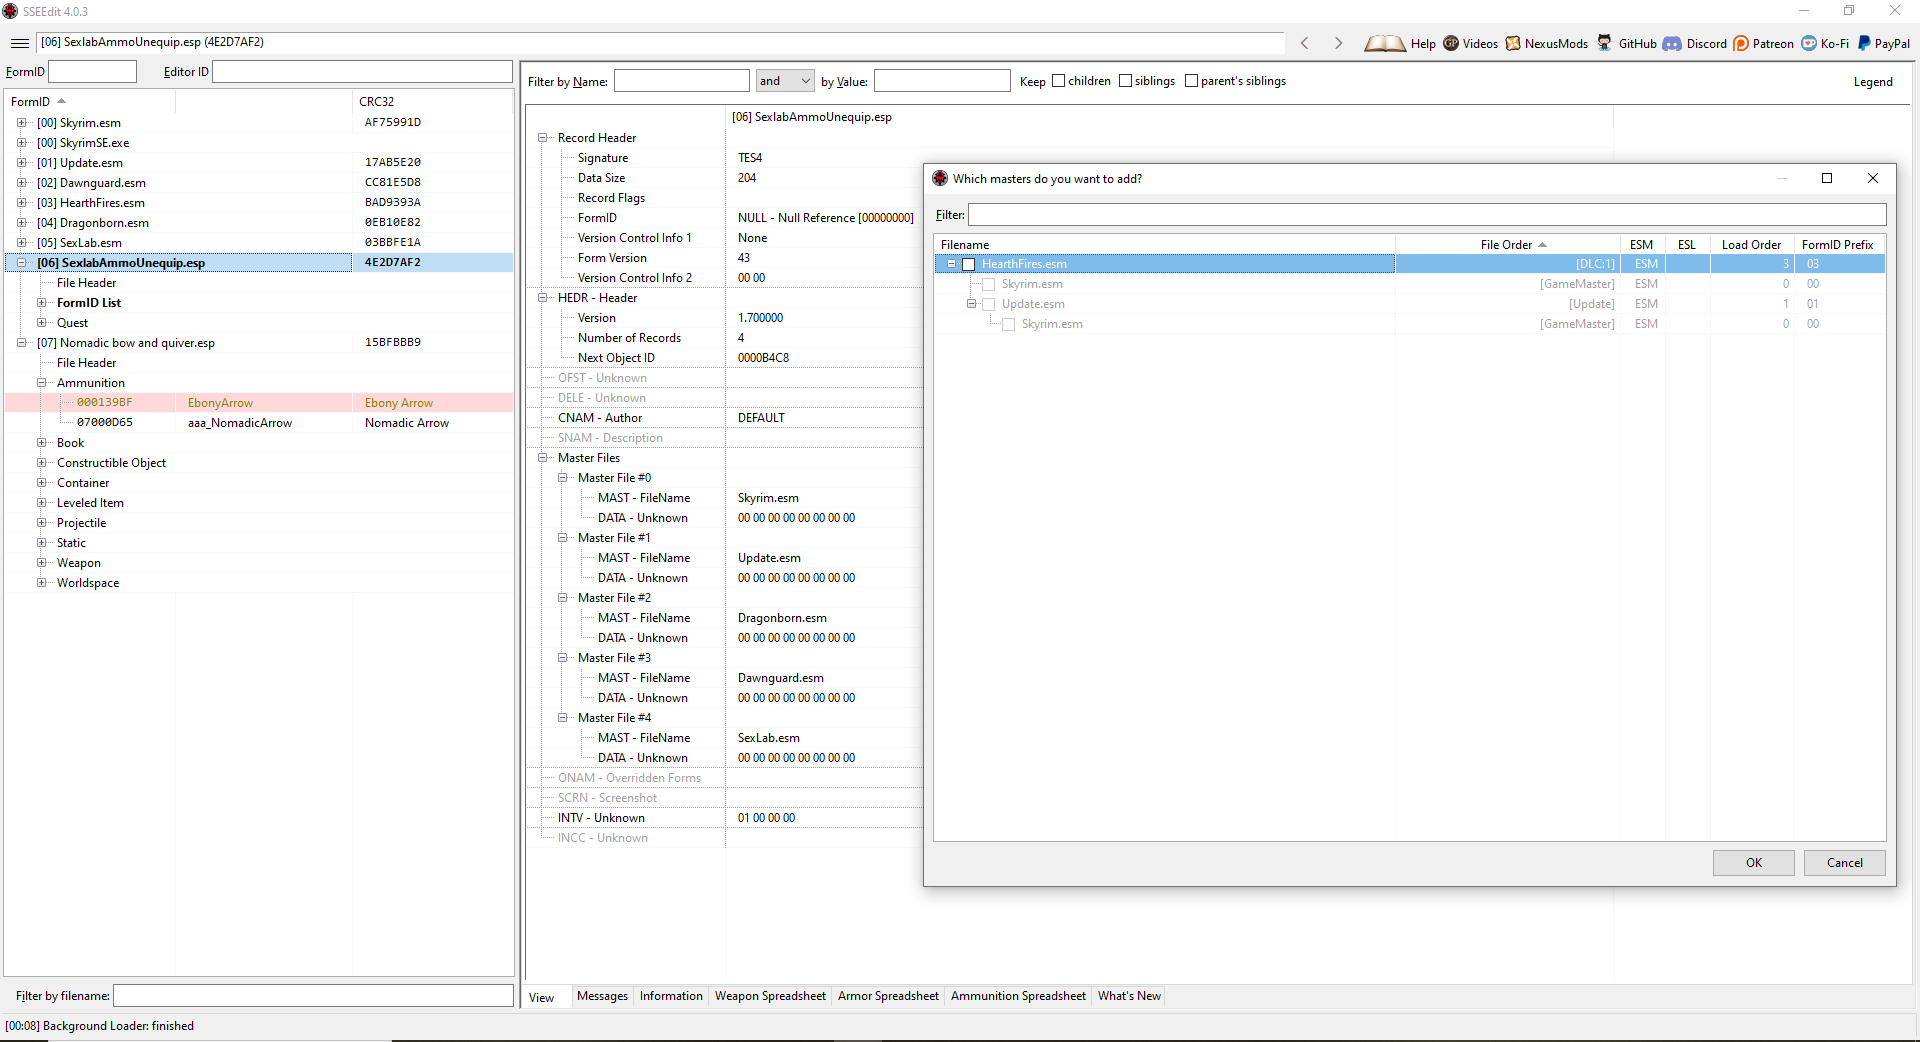Toggle the Update.esm checkbox in dialog
Image resolution: width=1920 pixels, height=1042 pixels.
tap(988, 304)
